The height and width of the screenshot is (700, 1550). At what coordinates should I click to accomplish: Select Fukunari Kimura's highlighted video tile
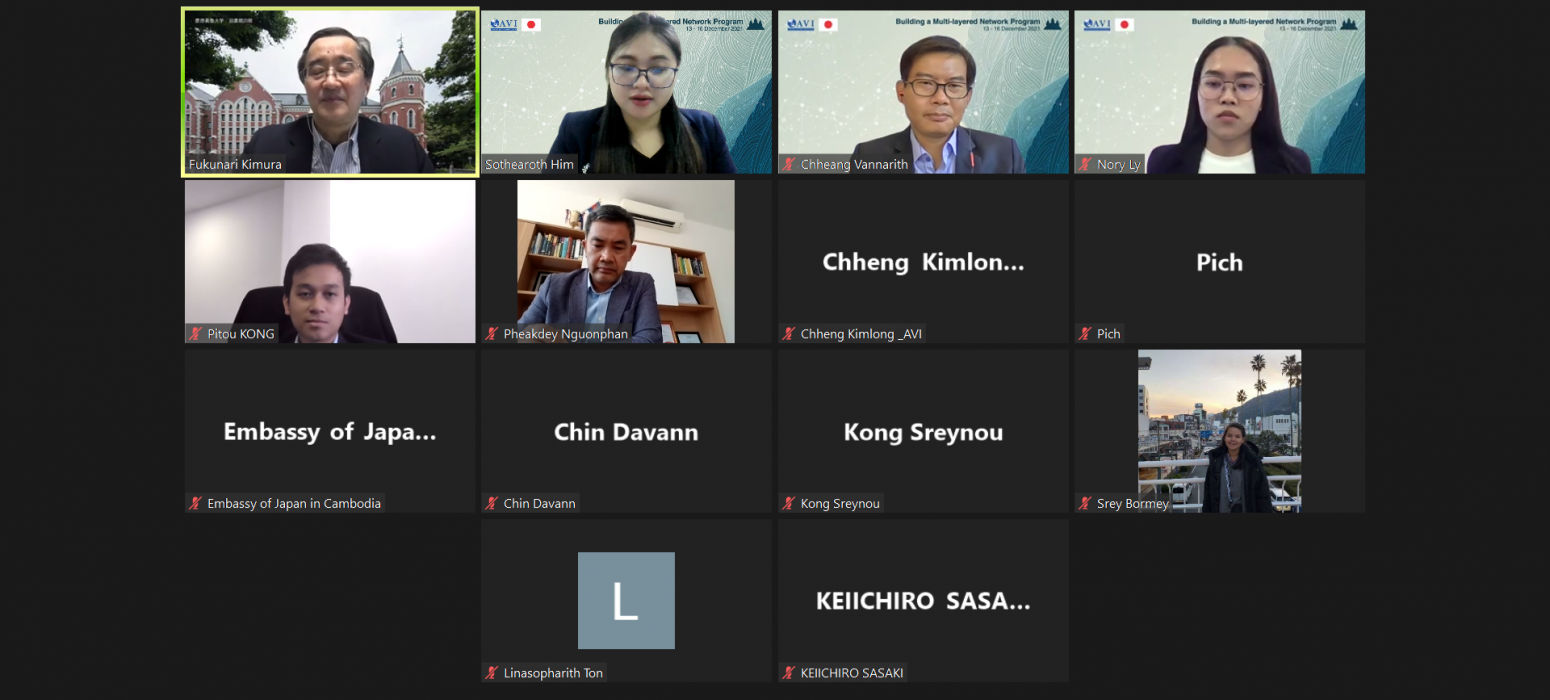click(330, 92)
